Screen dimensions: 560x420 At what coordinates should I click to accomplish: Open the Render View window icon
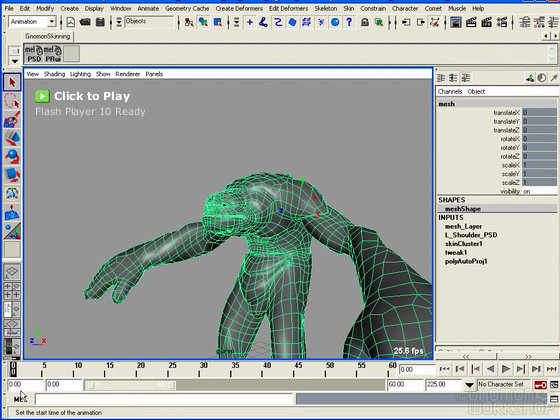[x=456, y=22]
